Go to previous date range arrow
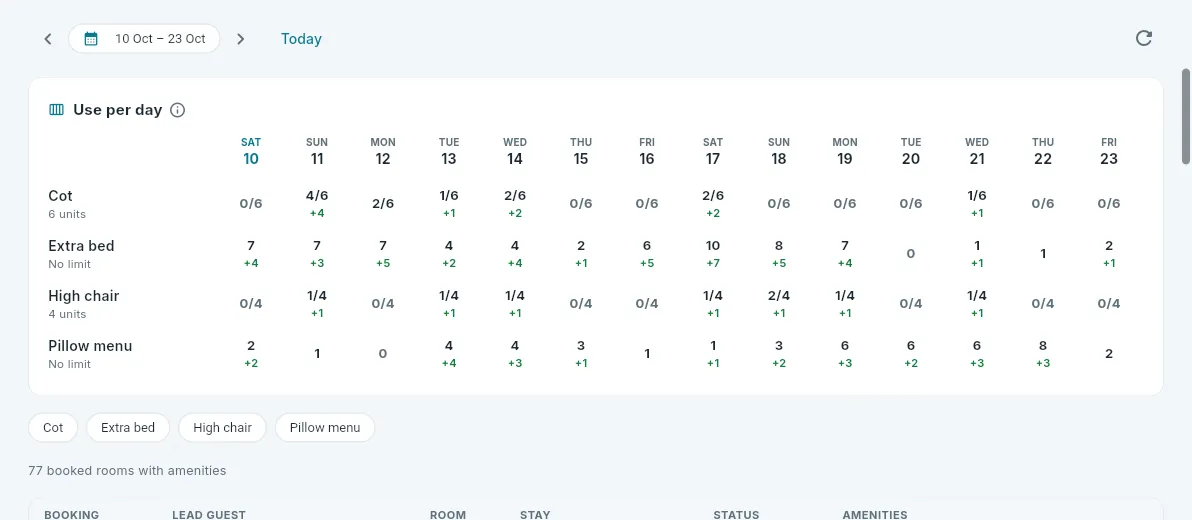This screenshot has height=520, width=1192. coord(48,39)
